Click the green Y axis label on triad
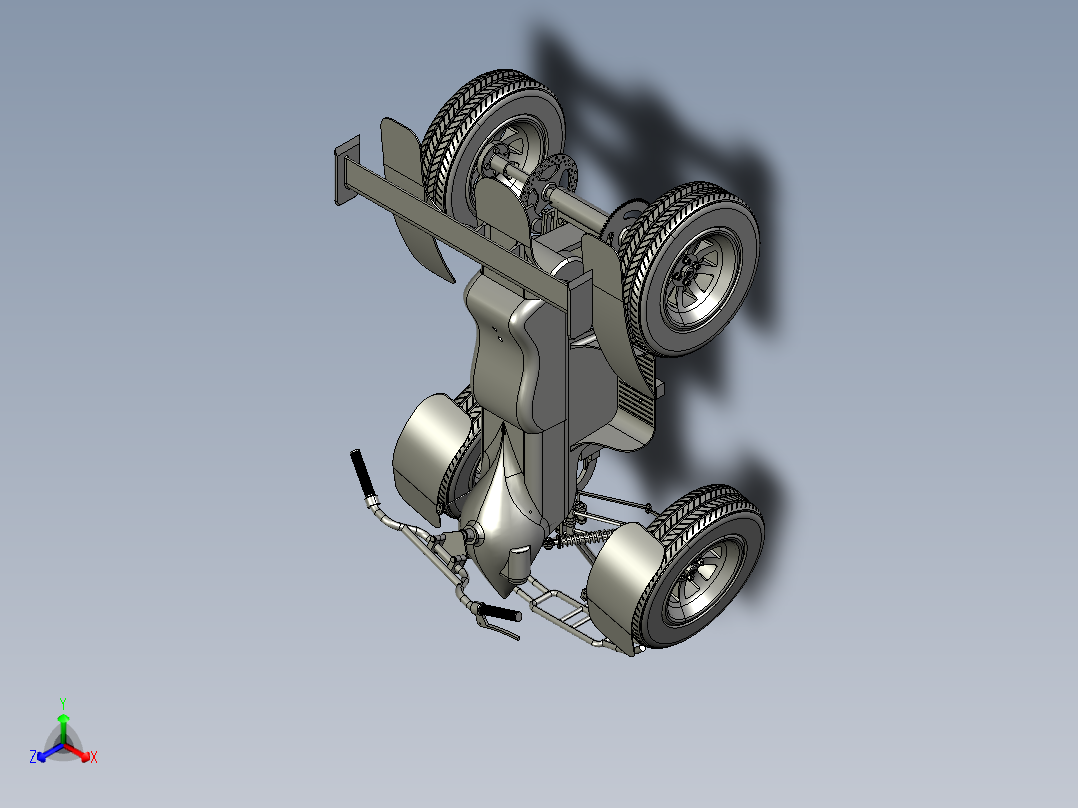 (63, 703)
